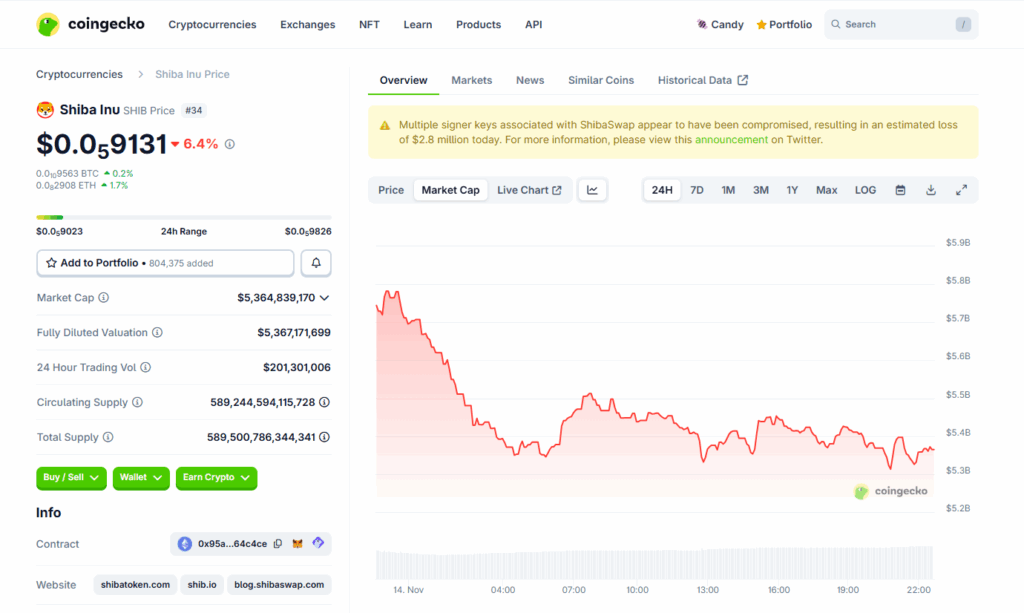Copy the contract address with copy icon
This screenshot has height=613, width=1024.
[x=277, y=544]
